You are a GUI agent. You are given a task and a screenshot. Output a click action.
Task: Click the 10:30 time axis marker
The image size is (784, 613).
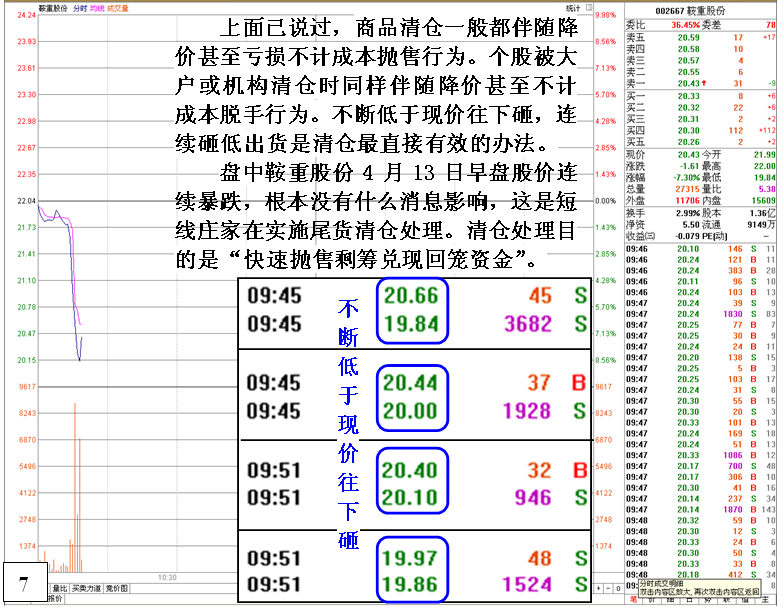pos(167,577)
